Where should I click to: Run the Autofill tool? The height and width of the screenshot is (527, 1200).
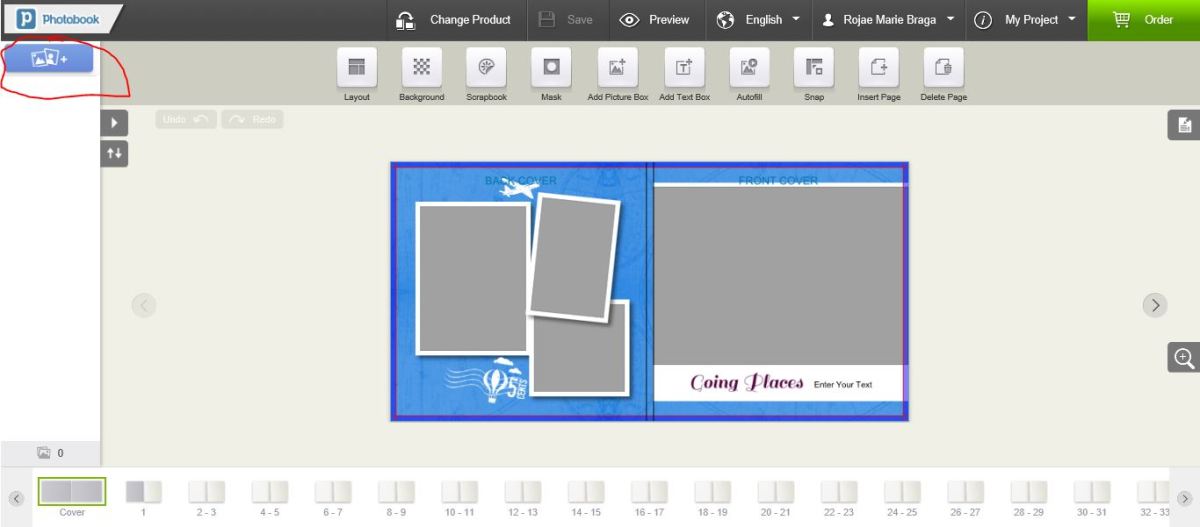(749, 68)
